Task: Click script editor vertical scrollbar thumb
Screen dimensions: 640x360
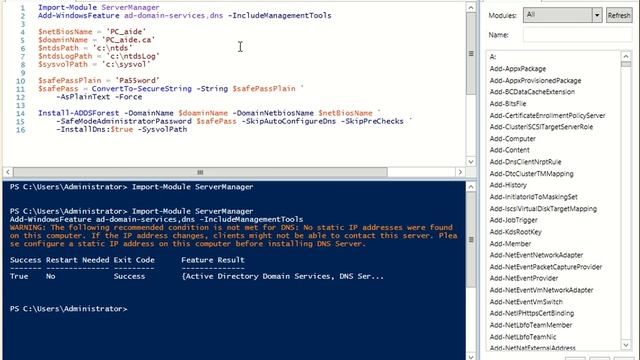Action: pos(471,53)
